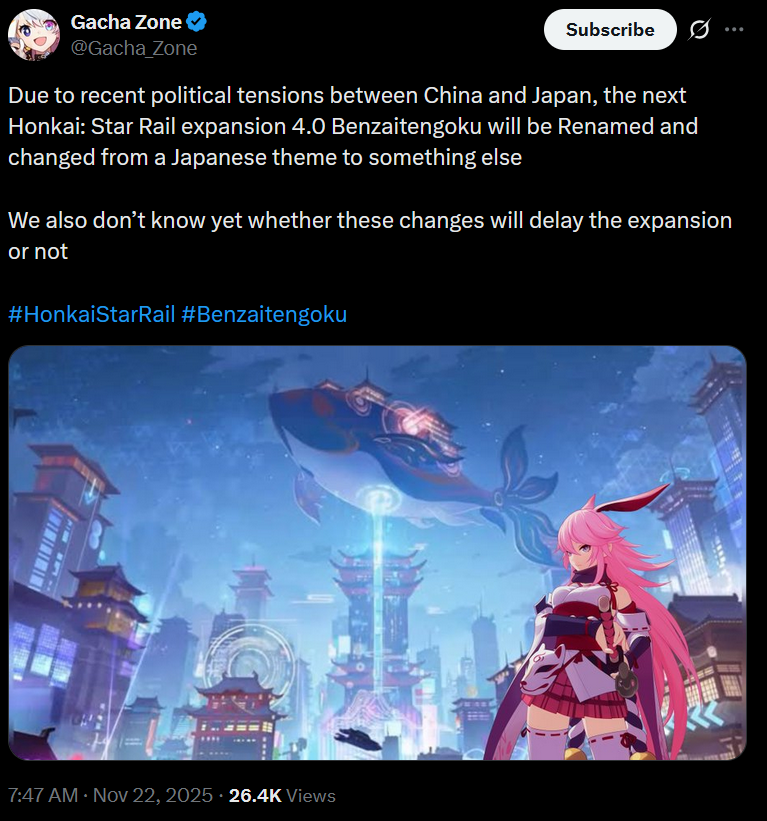
Task: Open the three-dot more options menu
Action: coord(733,29)
